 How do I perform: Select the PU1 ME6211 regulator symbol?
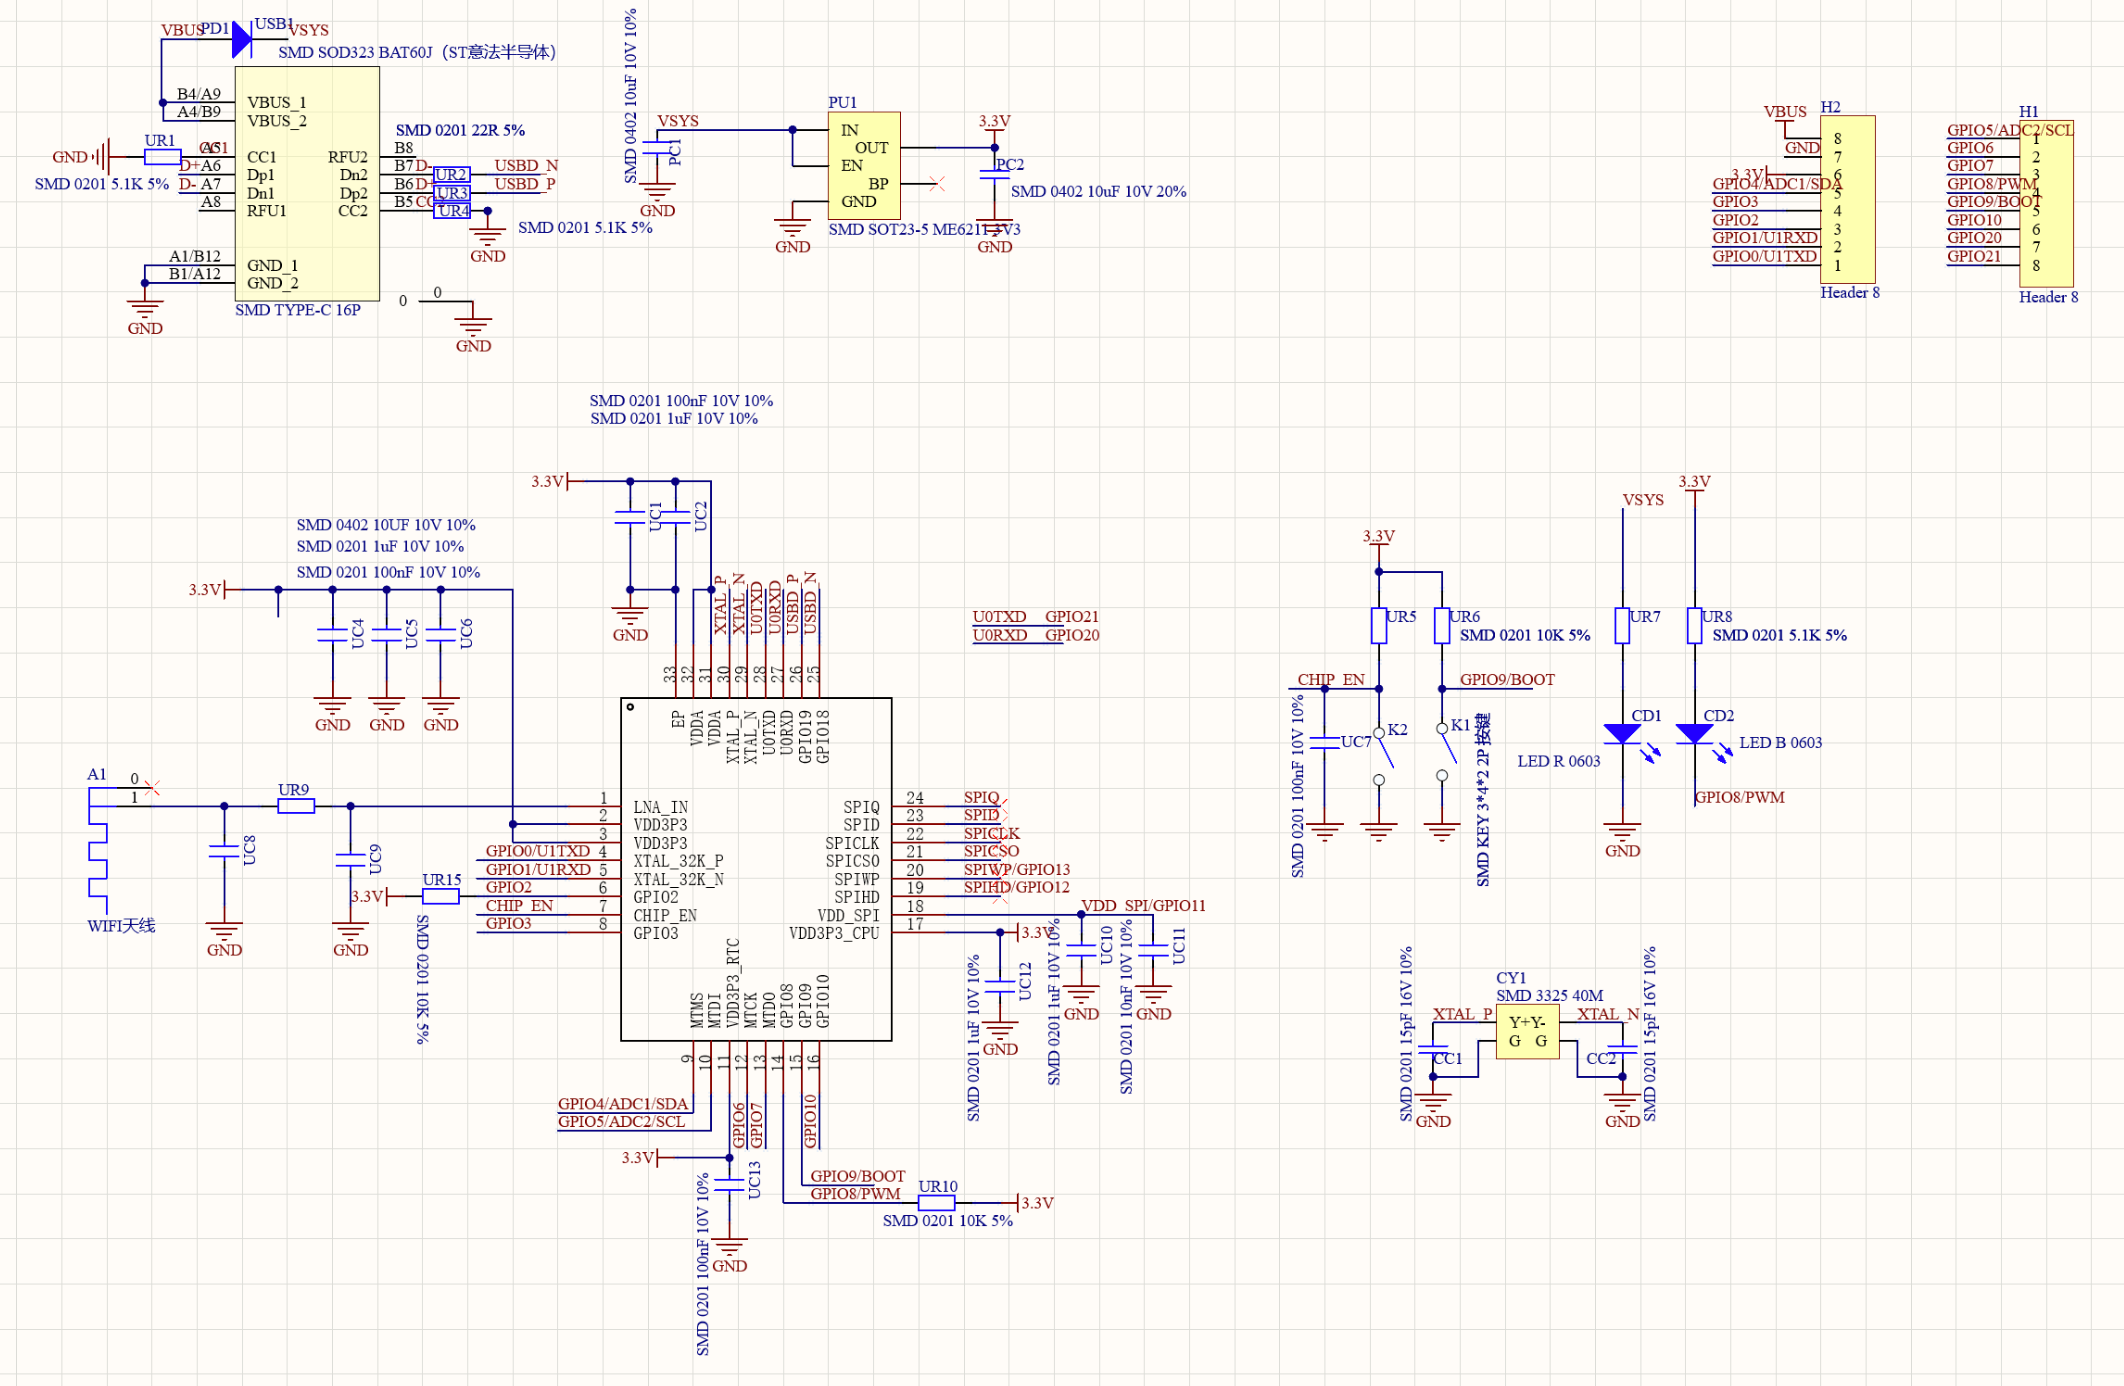pos(864,165)
